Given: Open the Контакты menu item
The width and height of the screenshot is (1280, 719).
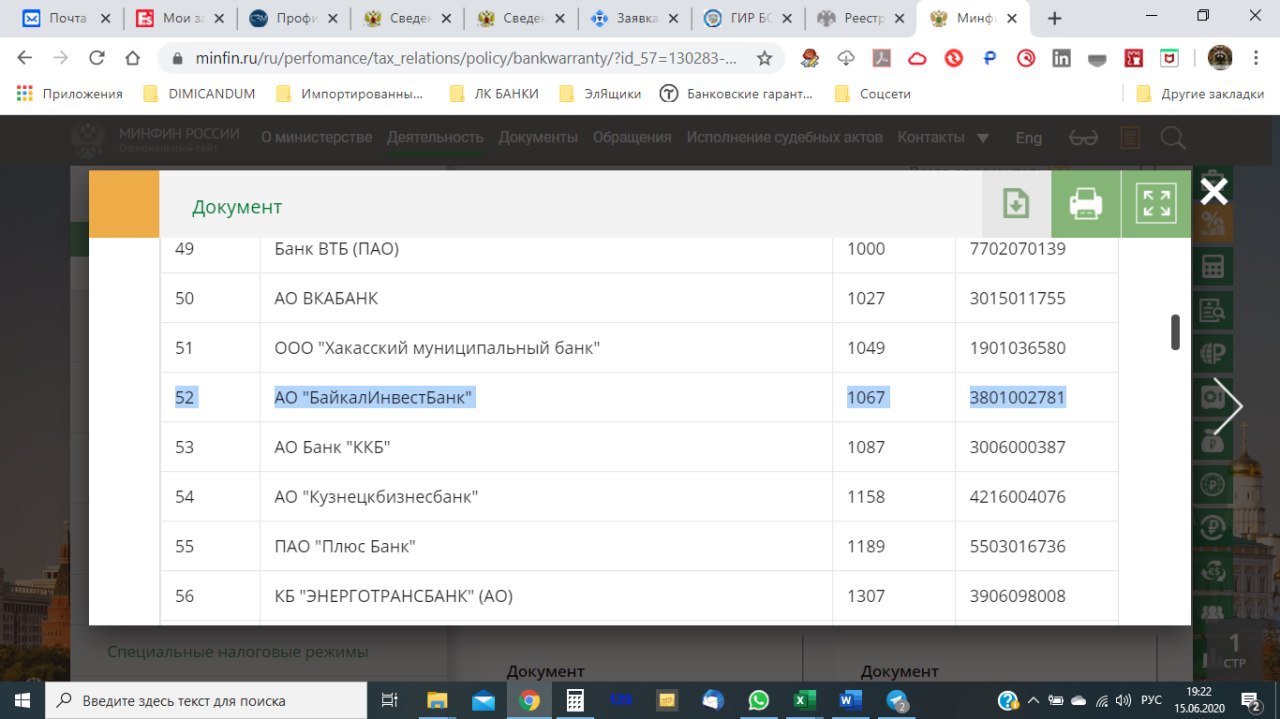Looking at the screenshot, I should click(x=931, y=138).
